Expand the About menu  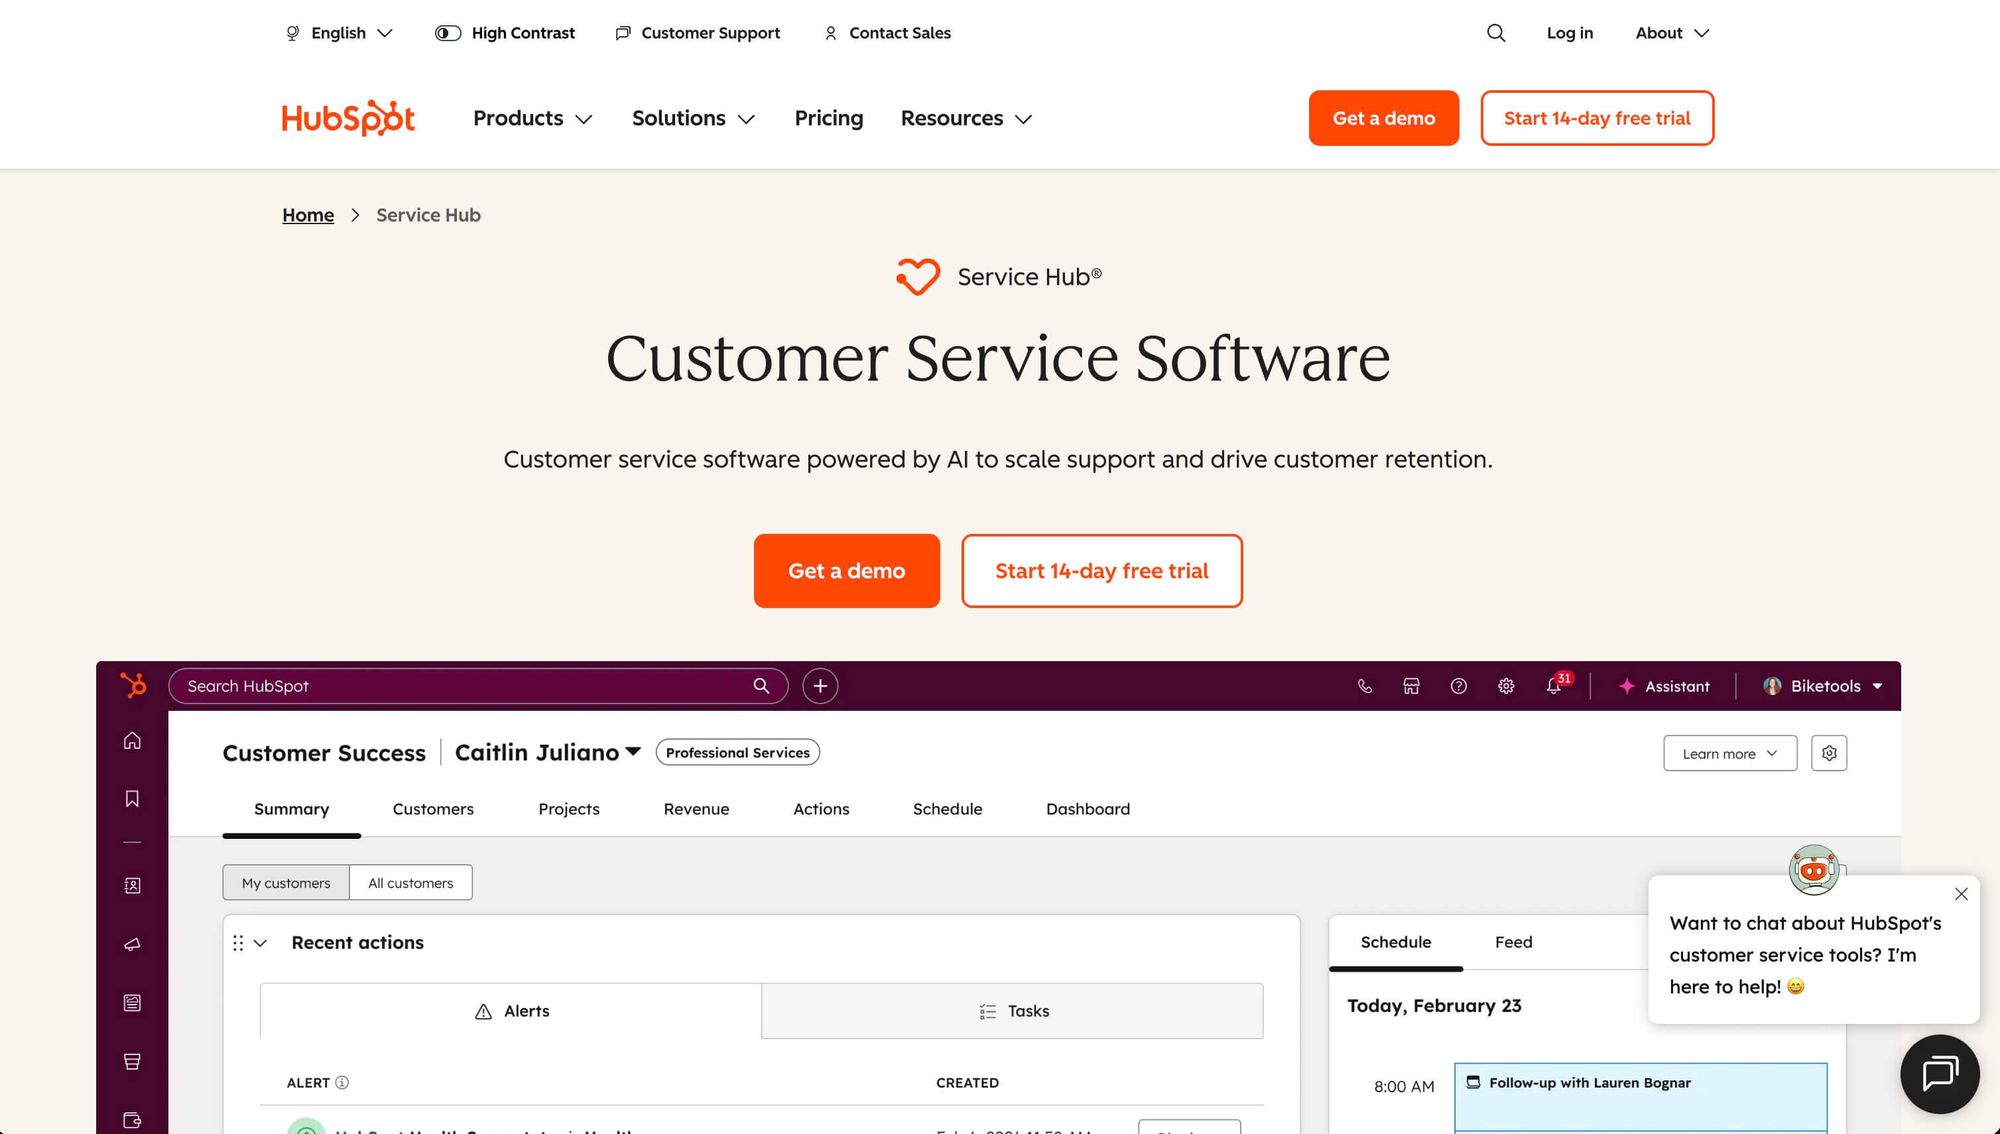1672,33
